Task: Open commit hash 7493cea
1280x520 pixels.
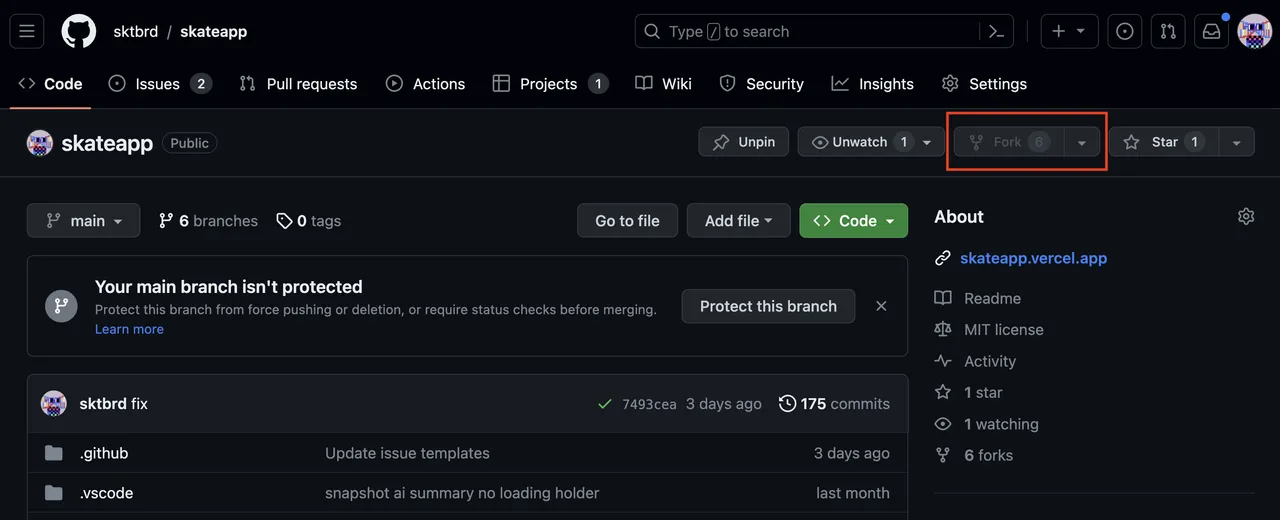Action: pos(649,404)
